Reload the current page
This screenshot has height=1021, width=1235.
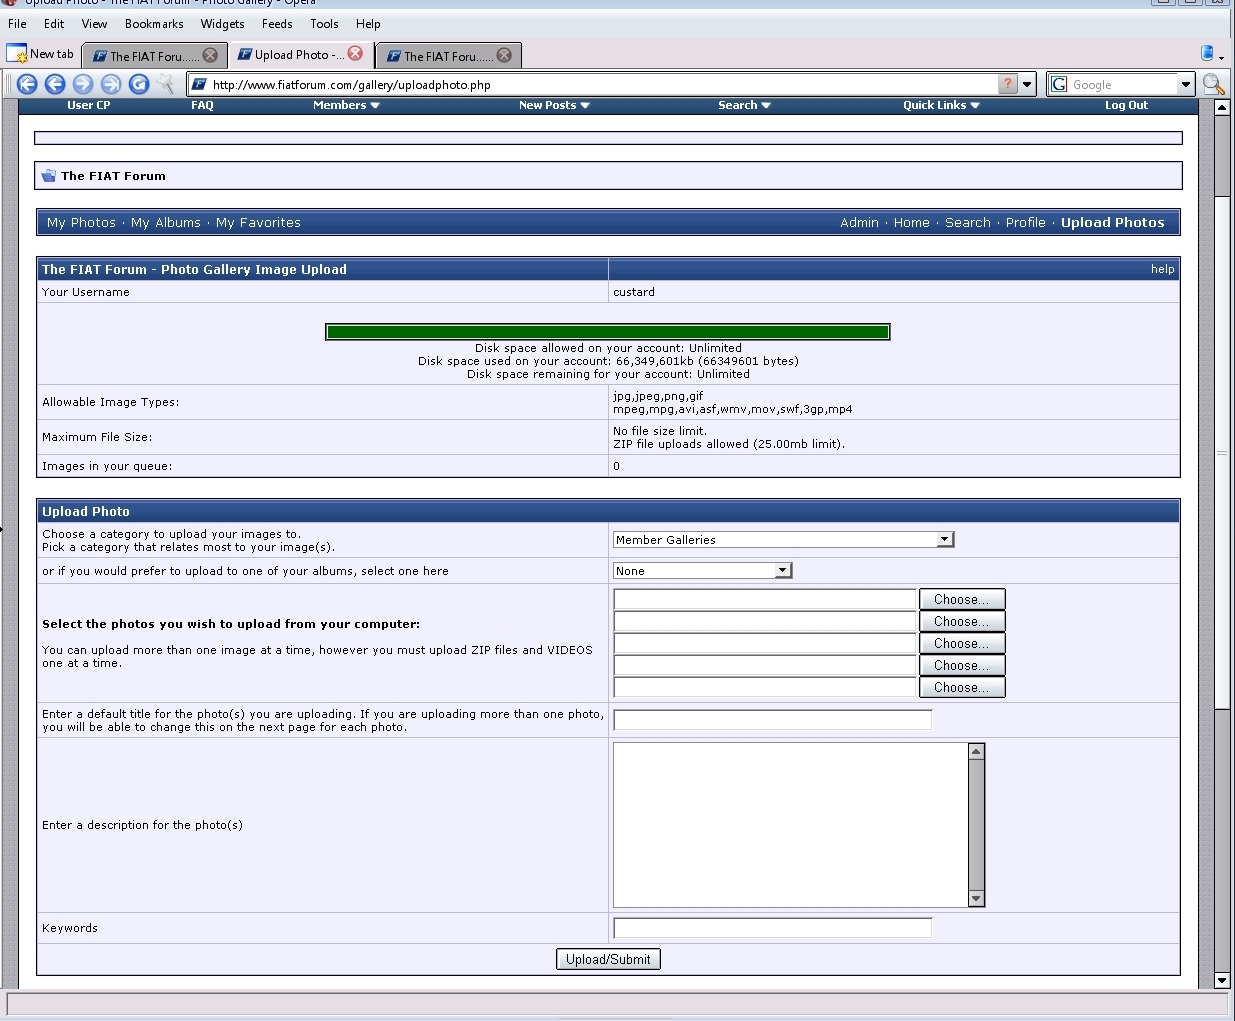coord(139,85)
